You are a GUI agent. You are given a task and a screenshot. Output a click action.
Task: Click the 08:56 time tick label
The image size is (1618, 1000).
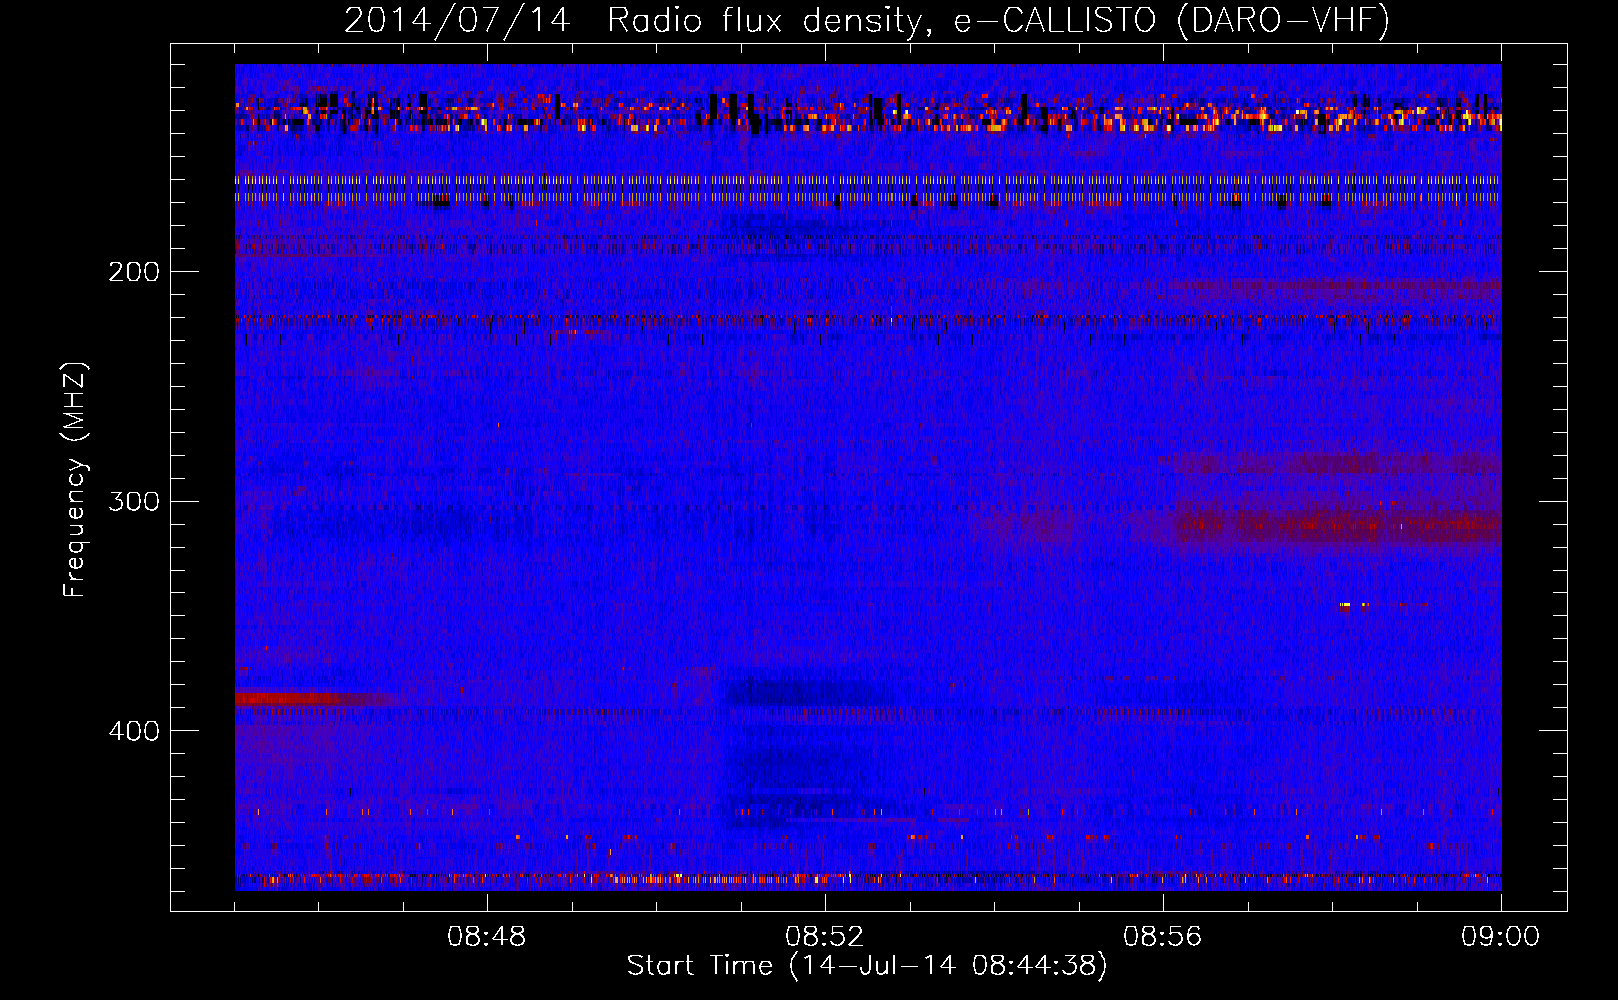click(x=1163, y=937)
